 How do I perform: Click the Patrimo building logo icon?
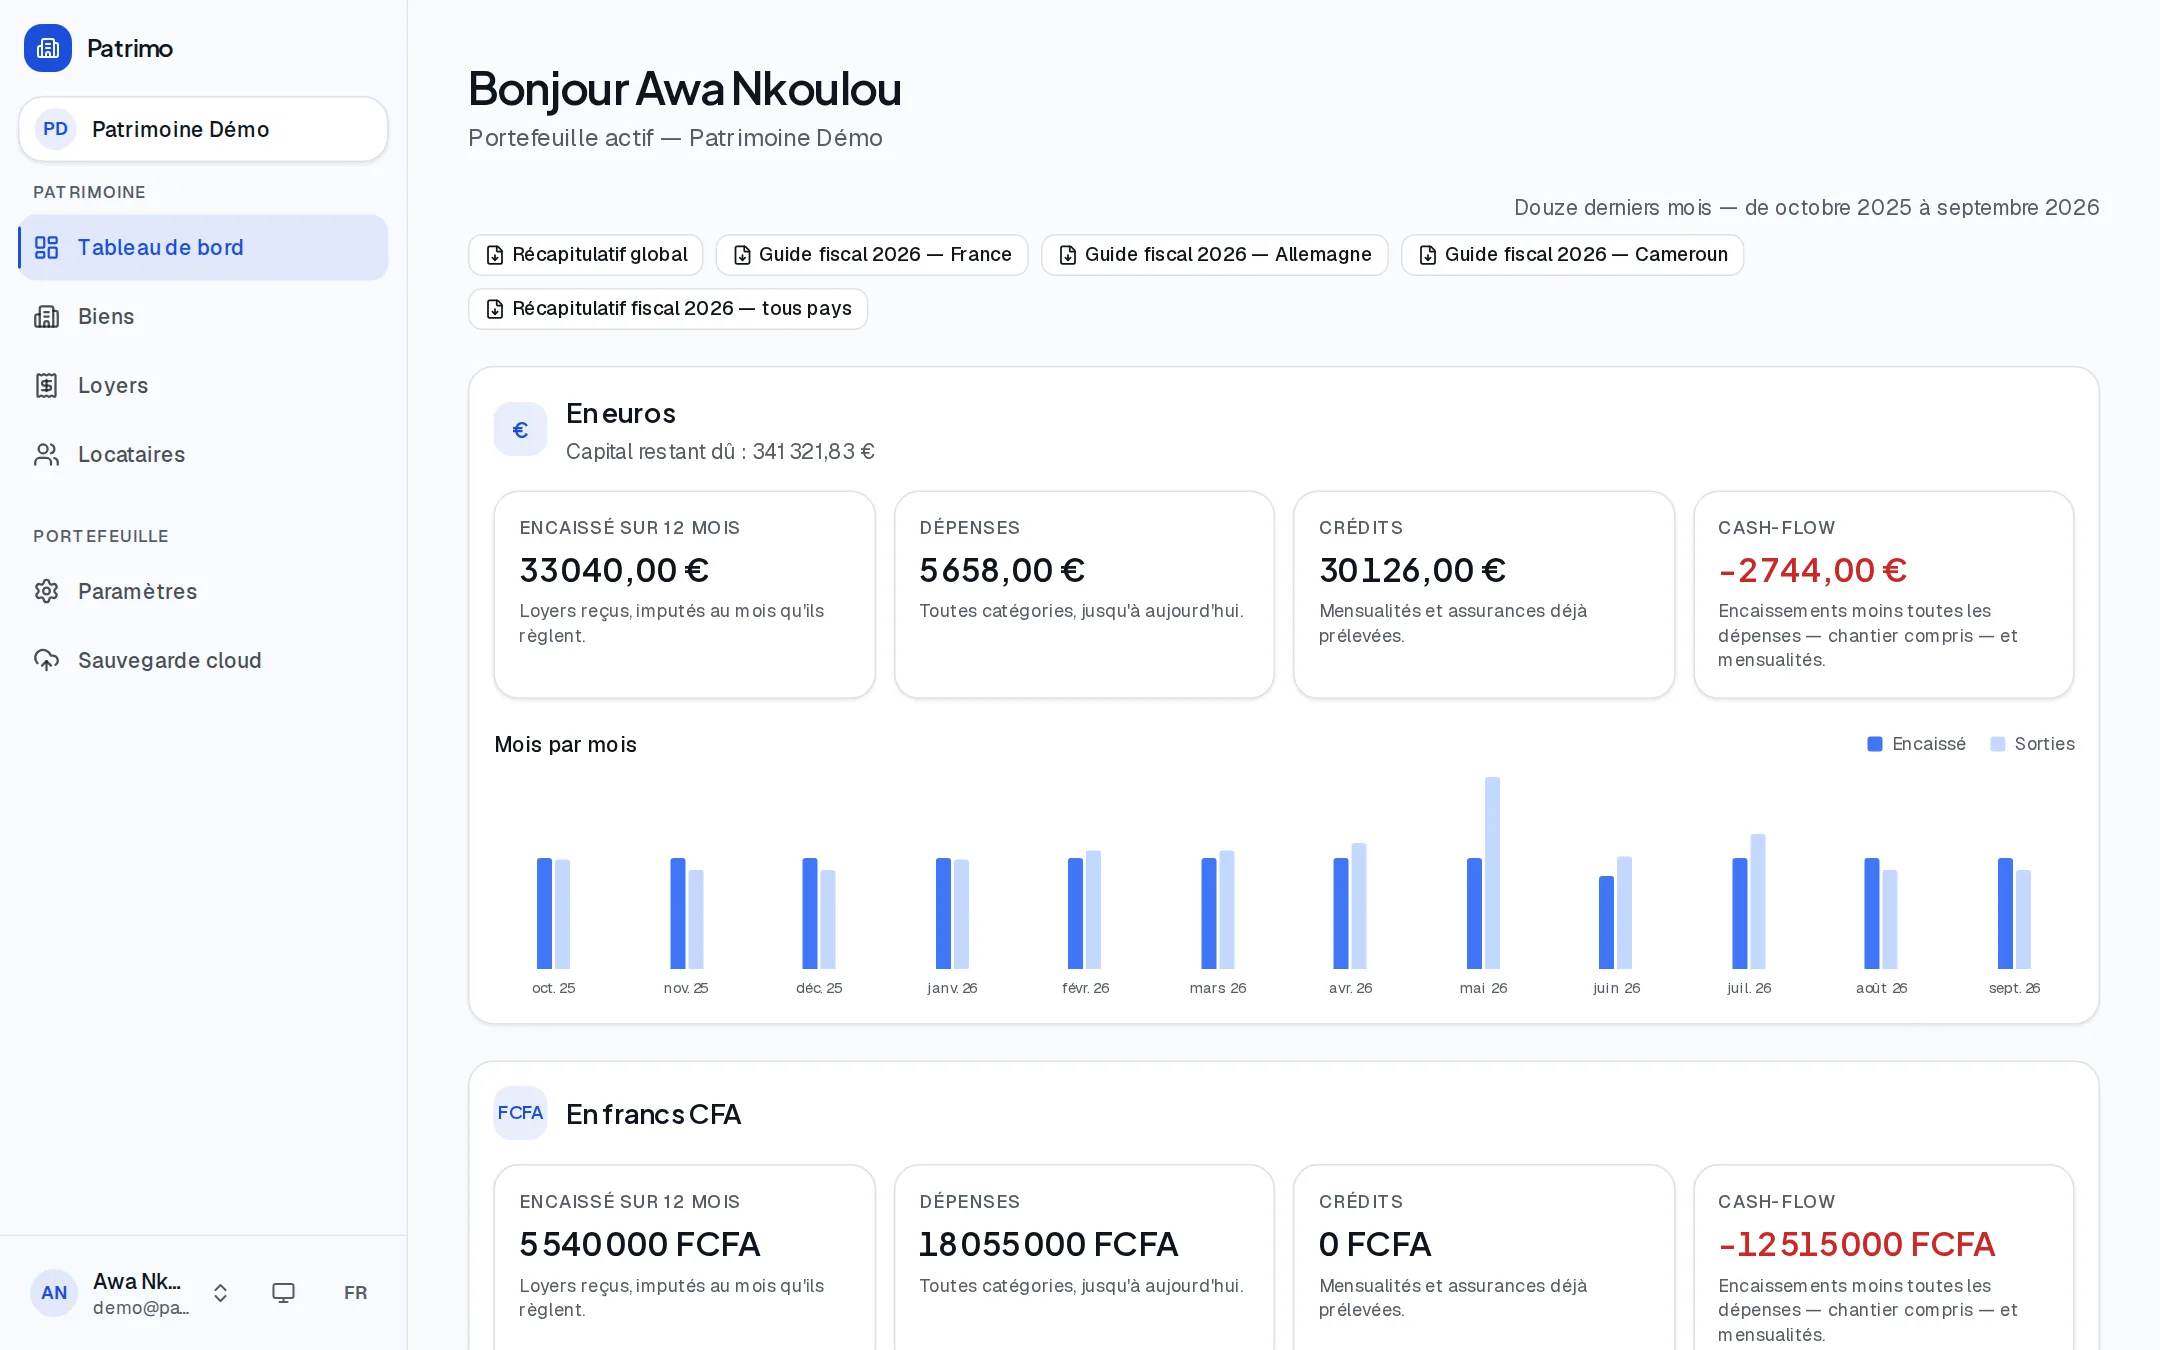(x=48, y=48)
